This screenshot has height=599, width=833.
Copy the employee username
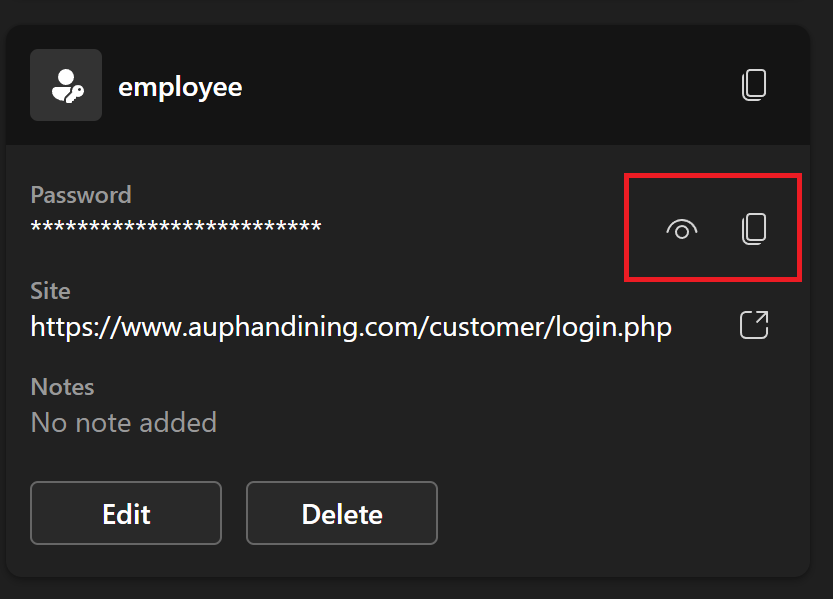(x=754, y=85)
